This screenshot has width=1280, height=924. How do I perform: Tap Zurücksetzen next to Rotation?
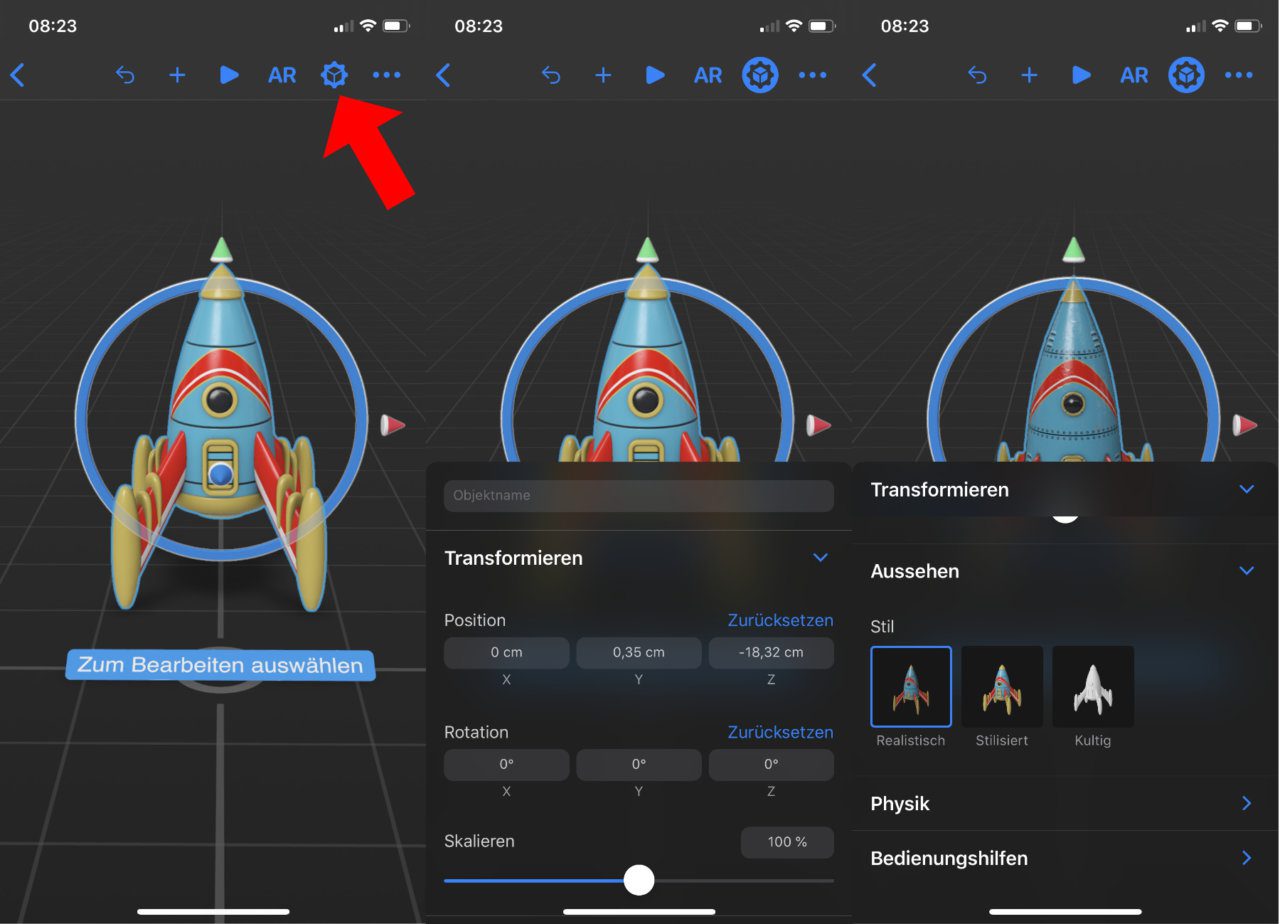point(779,732)
